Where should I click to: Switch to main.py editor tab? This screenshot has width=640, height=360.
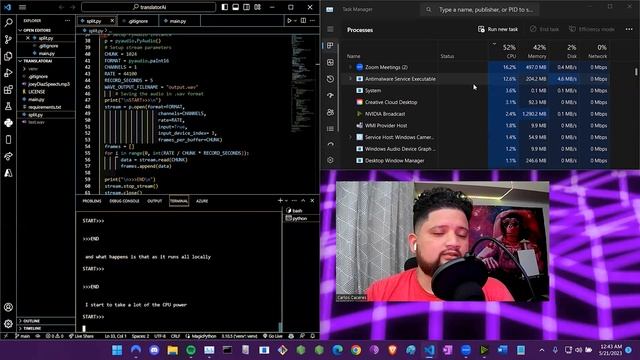[178, 21]
